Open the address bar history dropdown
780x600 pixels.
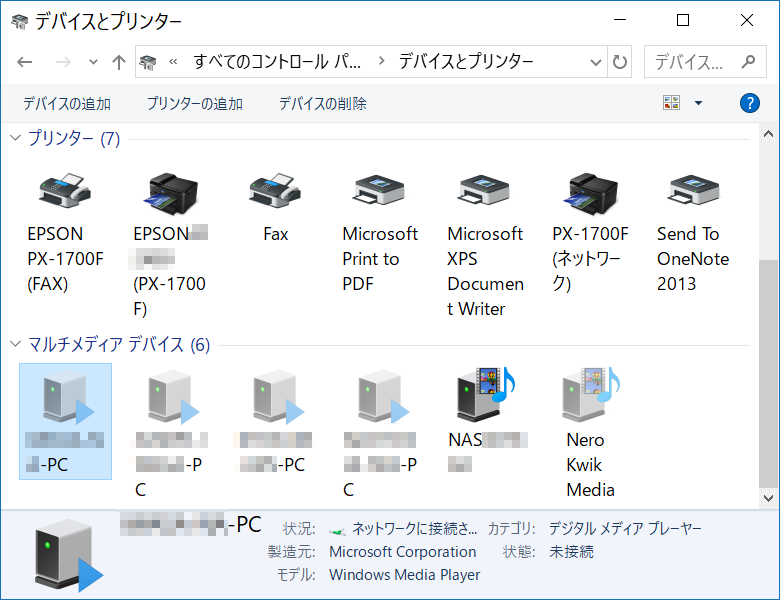click(x=595, y=62)
